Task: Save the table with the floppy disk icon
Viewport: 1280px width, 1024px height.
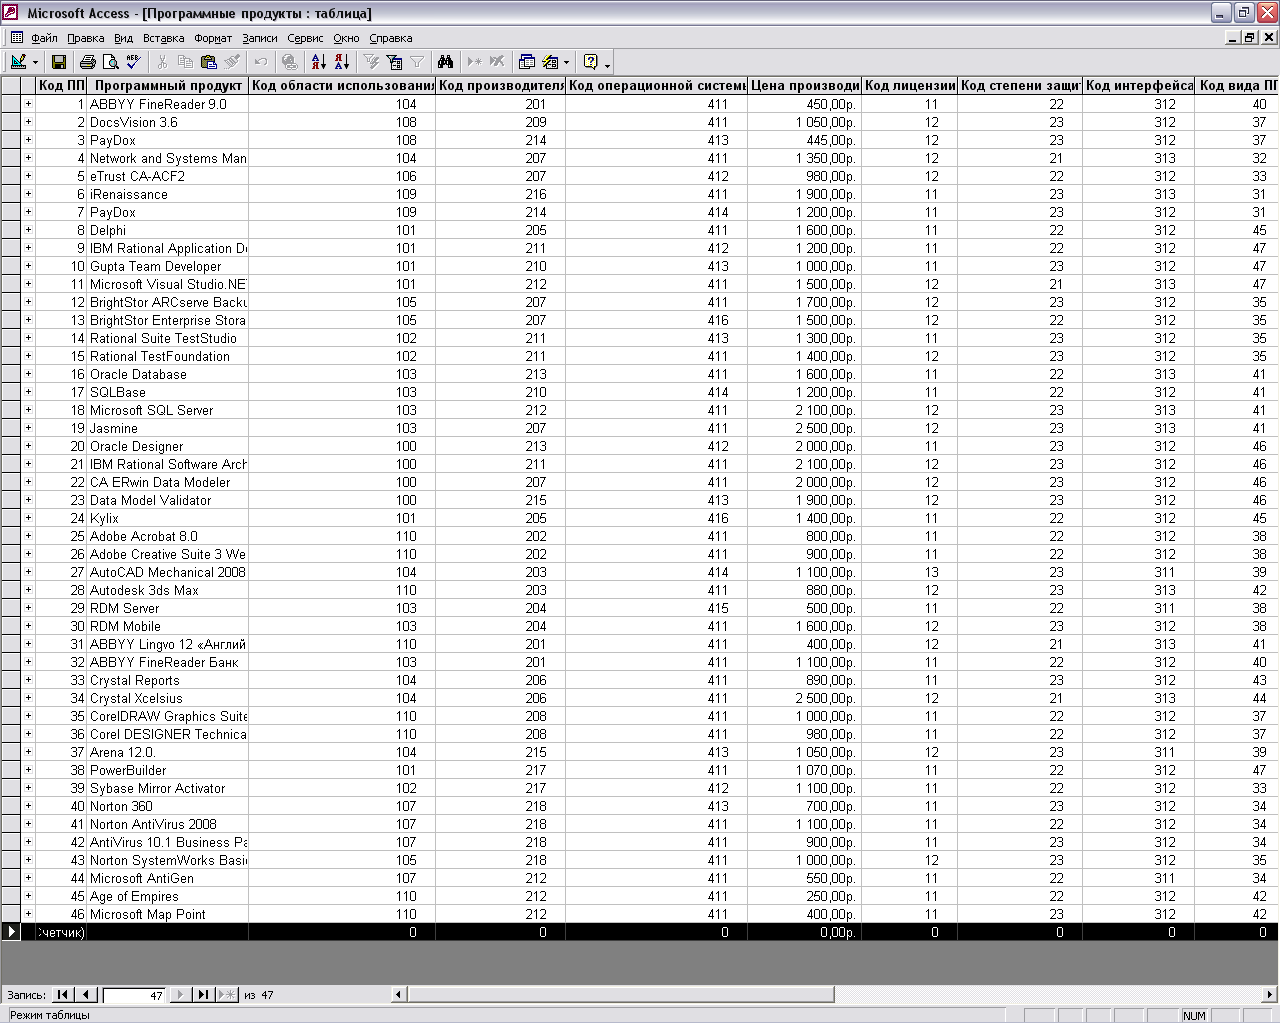Action: point(59,62)
